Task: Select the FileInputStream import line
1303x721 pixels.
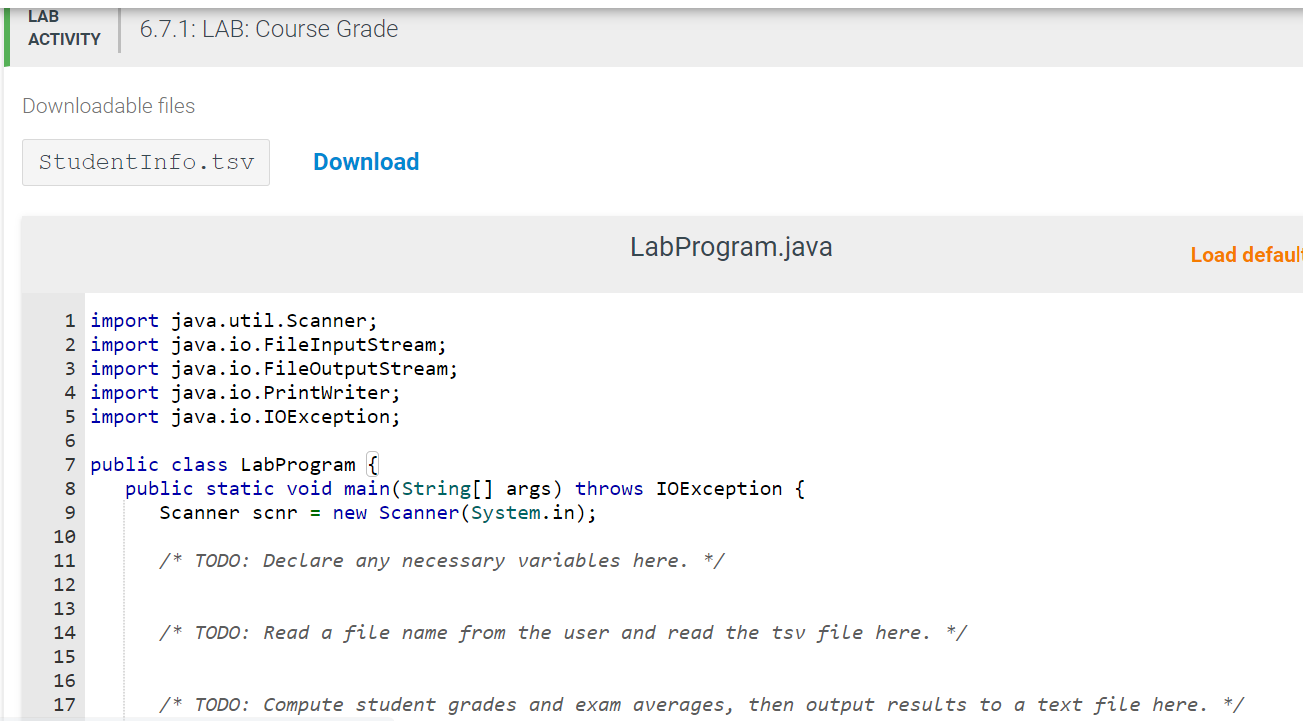Action: click(268, 344)
